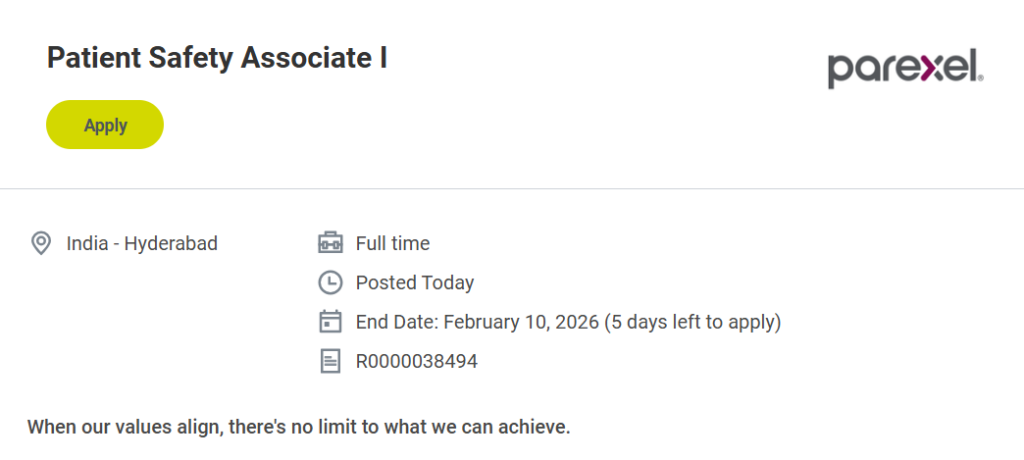Image resolution: width=1024 pixels, height=460 pixels.
Task: Click the requisition number R0000038494
Action: (417, 362)
